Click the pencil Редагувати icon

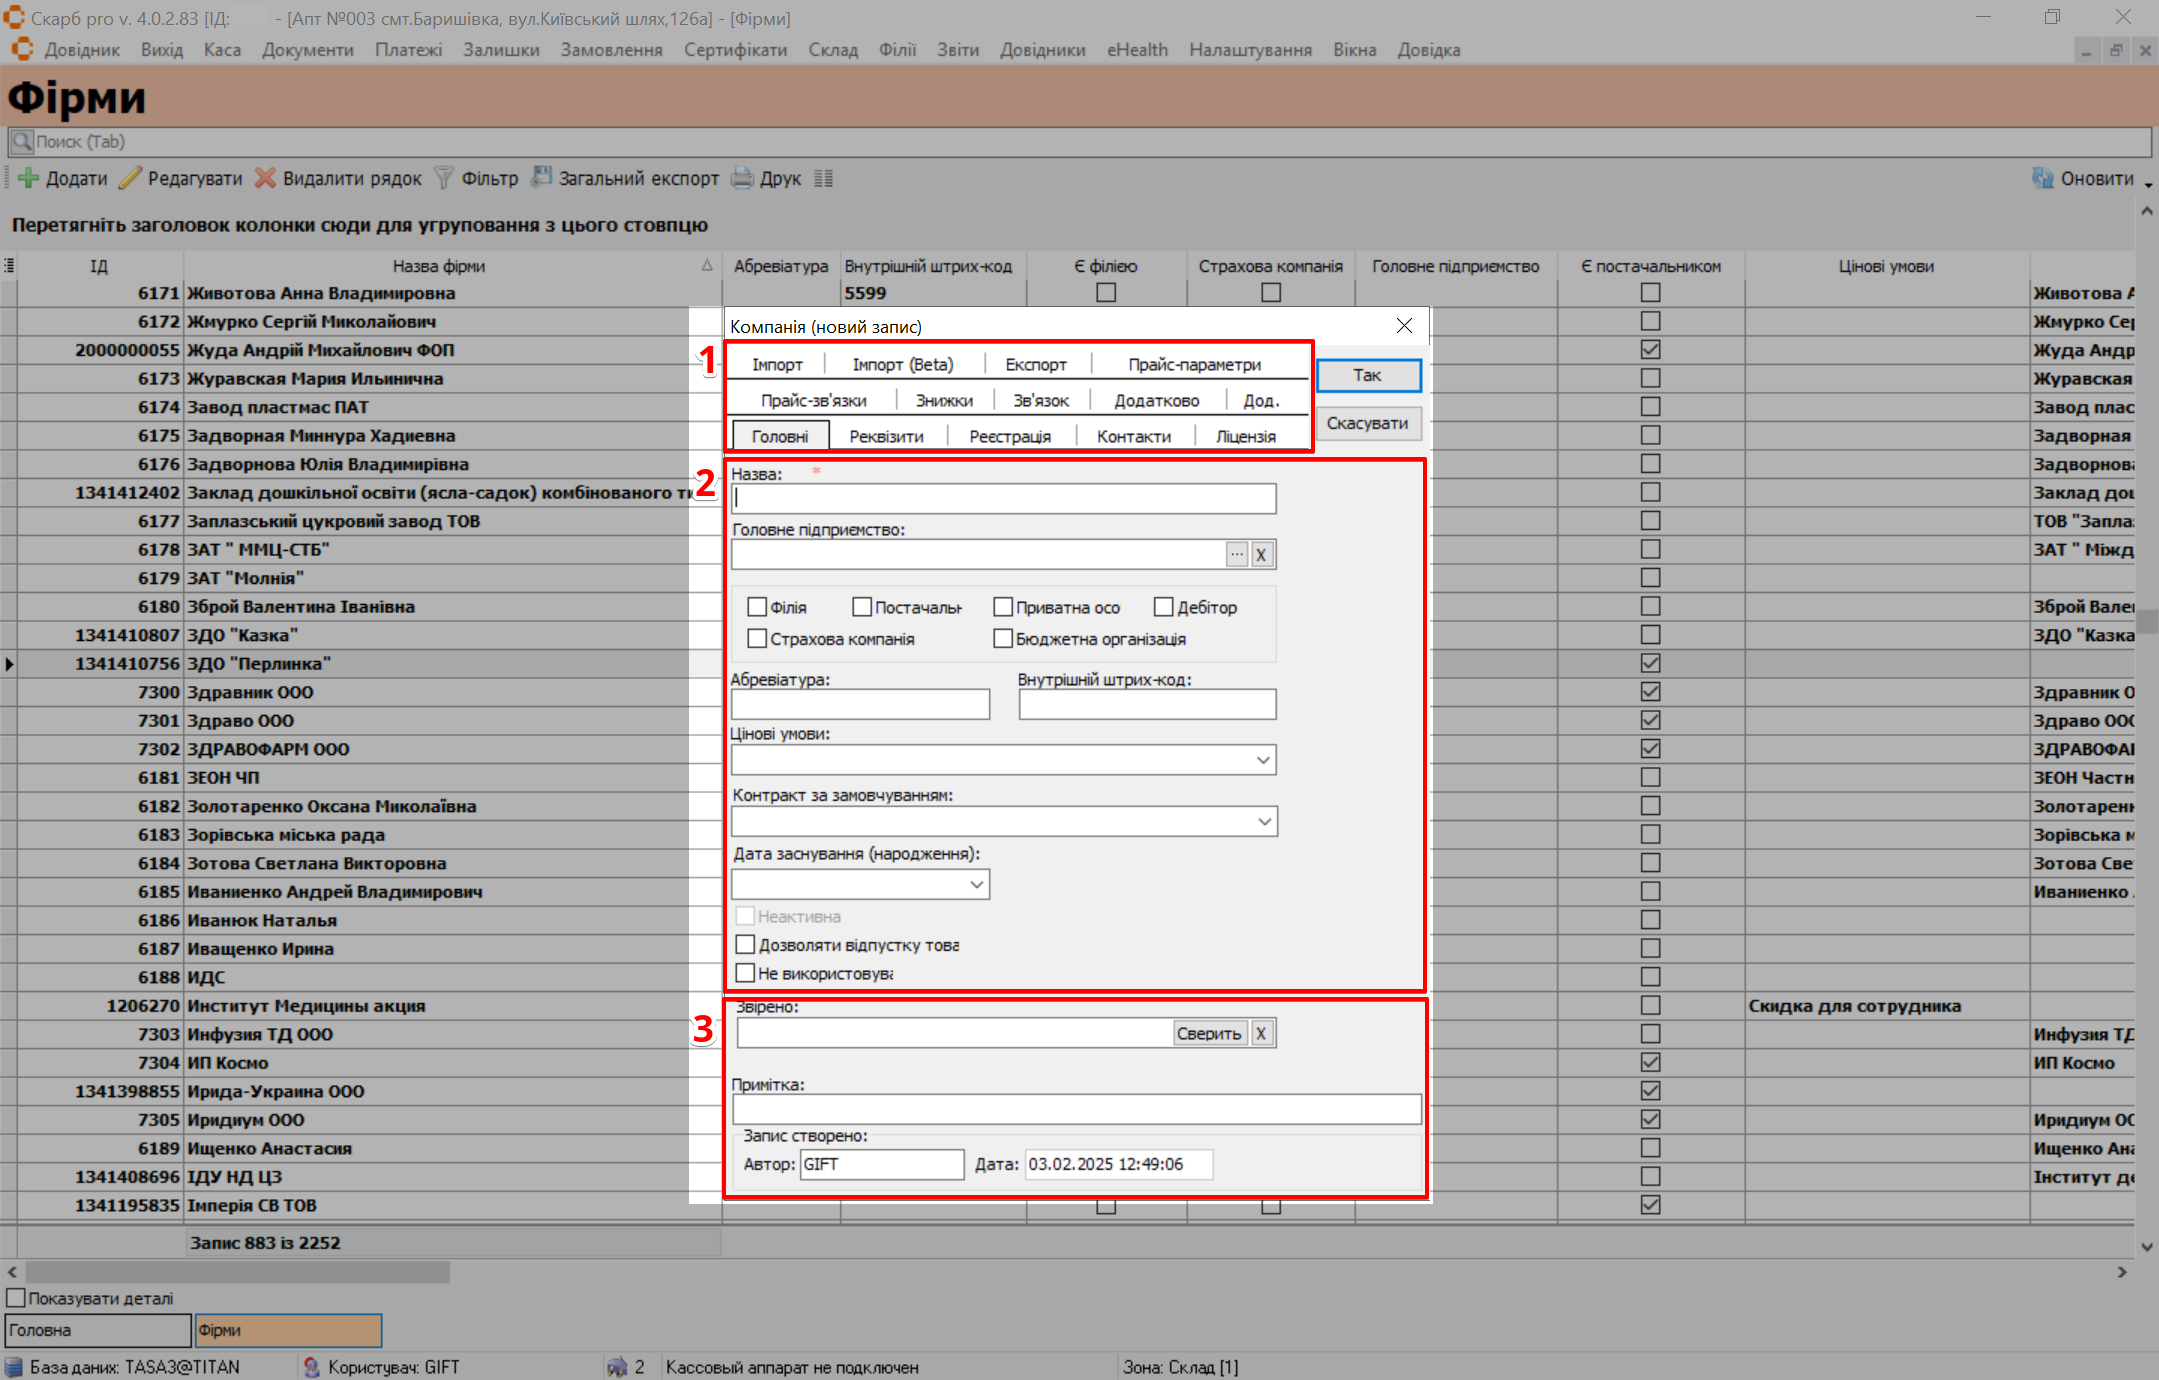(130, 179)
